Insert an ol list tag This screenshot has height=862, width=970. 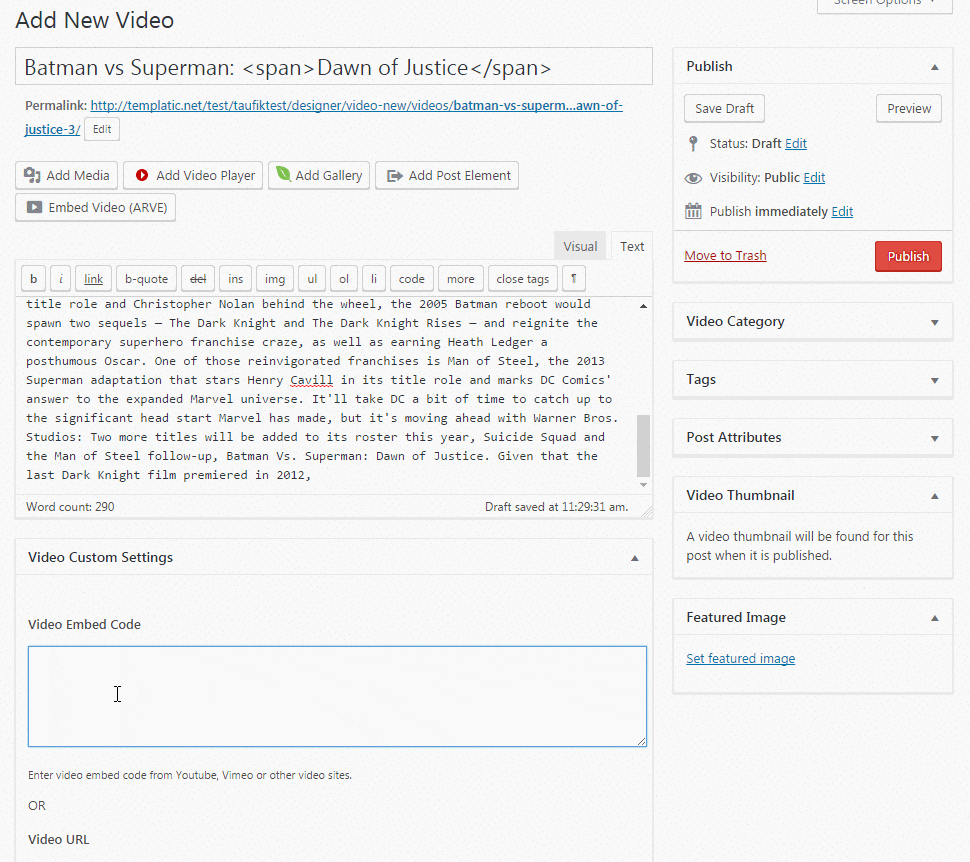344,278
